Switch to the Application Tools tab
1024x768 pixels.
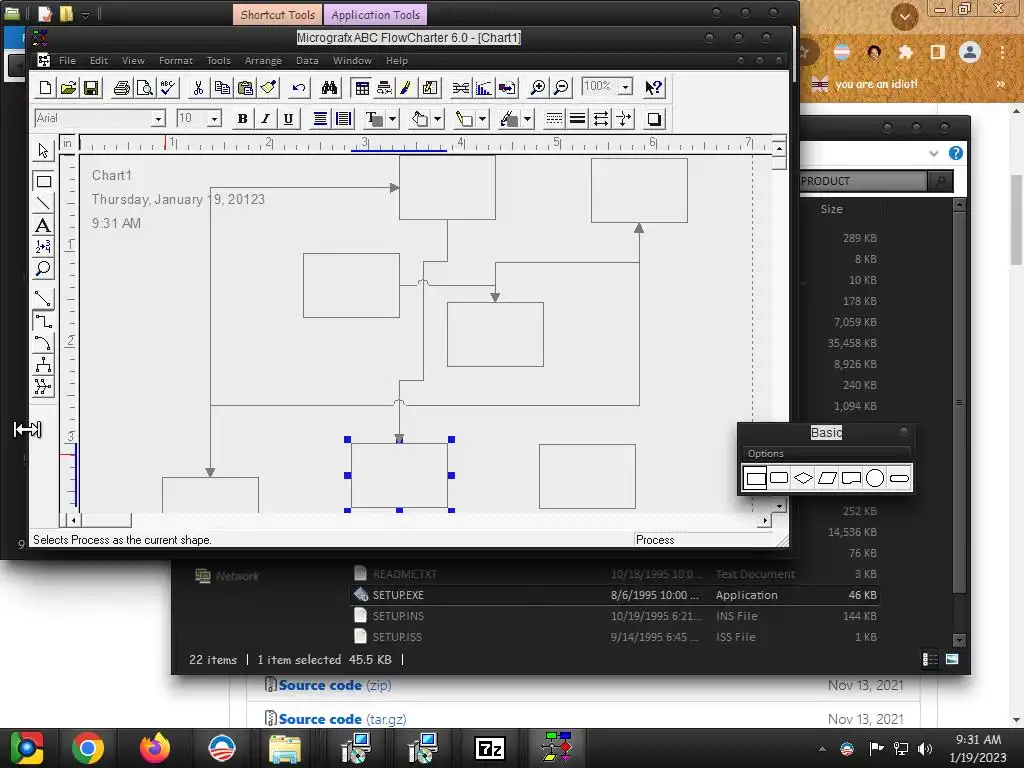(376, 14)
